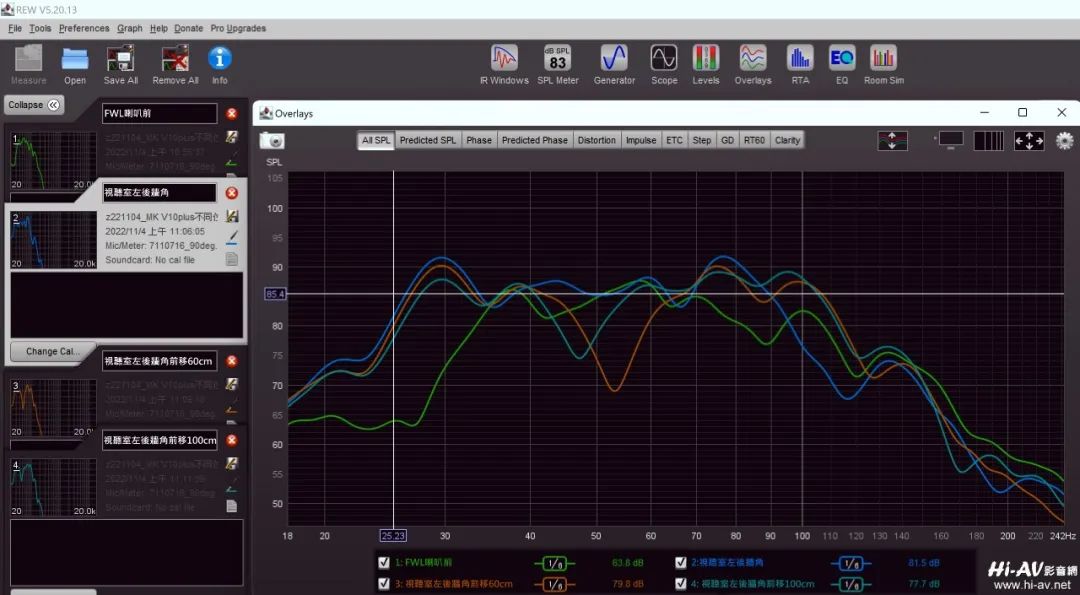Change trace colour of measurement 3 orange pen

(232, 406)
